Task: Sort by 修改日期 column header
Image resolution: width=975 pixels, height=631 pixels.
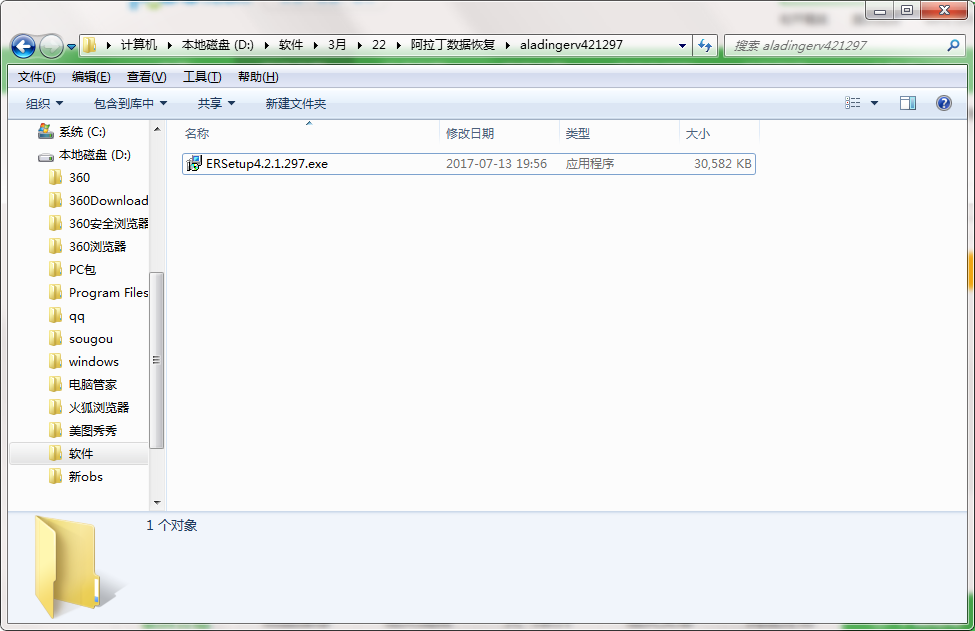Action: 469,133
